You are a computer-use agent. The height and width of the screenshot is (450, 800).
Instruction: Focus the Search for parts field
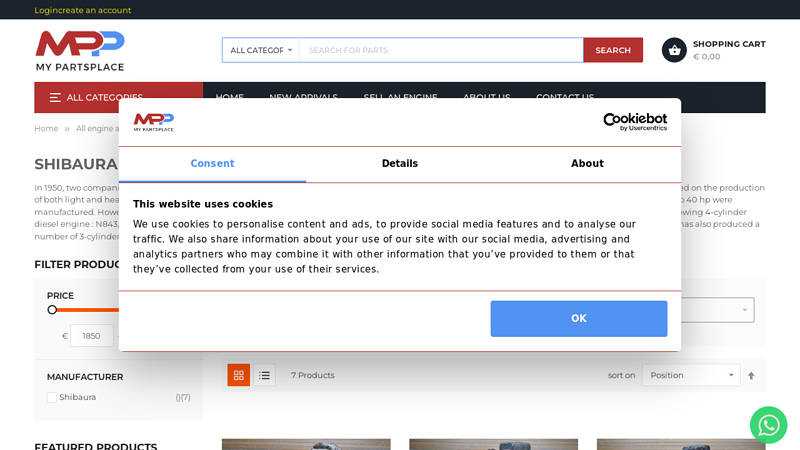tap(440, 50)
